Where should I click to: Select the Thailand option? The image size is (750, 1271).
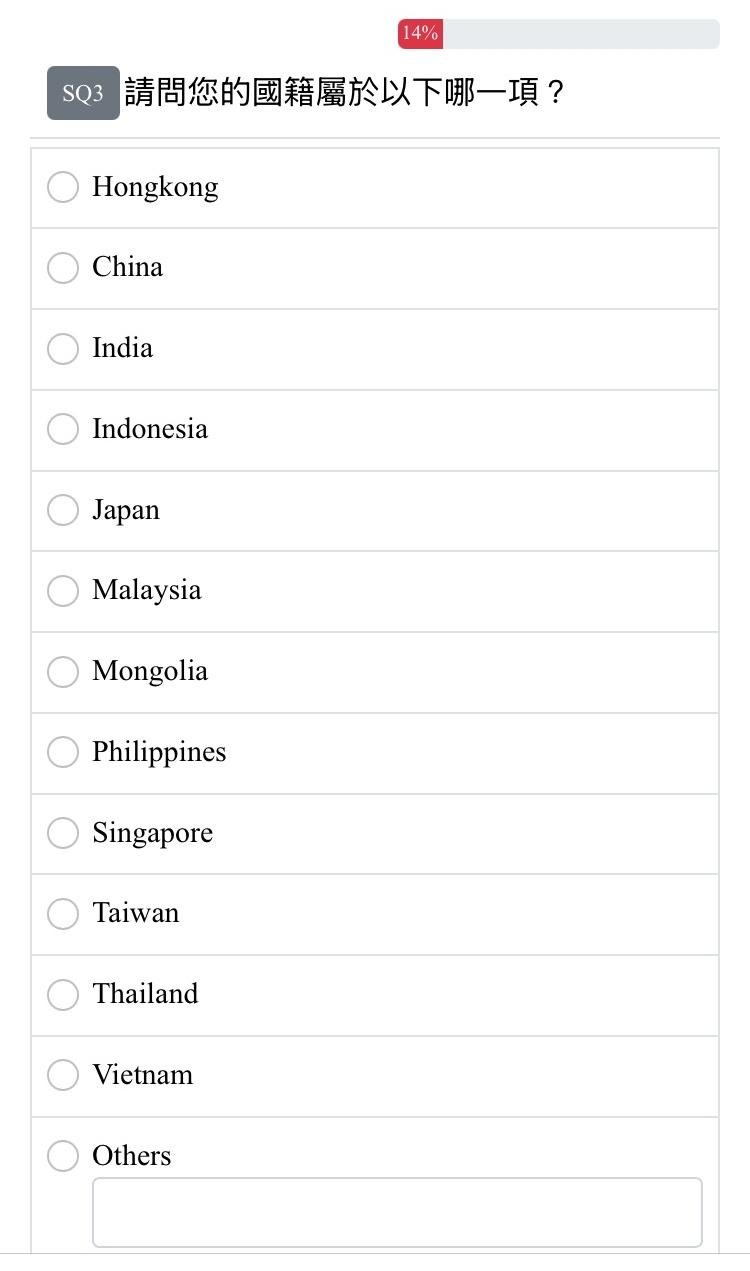point(63,994)
